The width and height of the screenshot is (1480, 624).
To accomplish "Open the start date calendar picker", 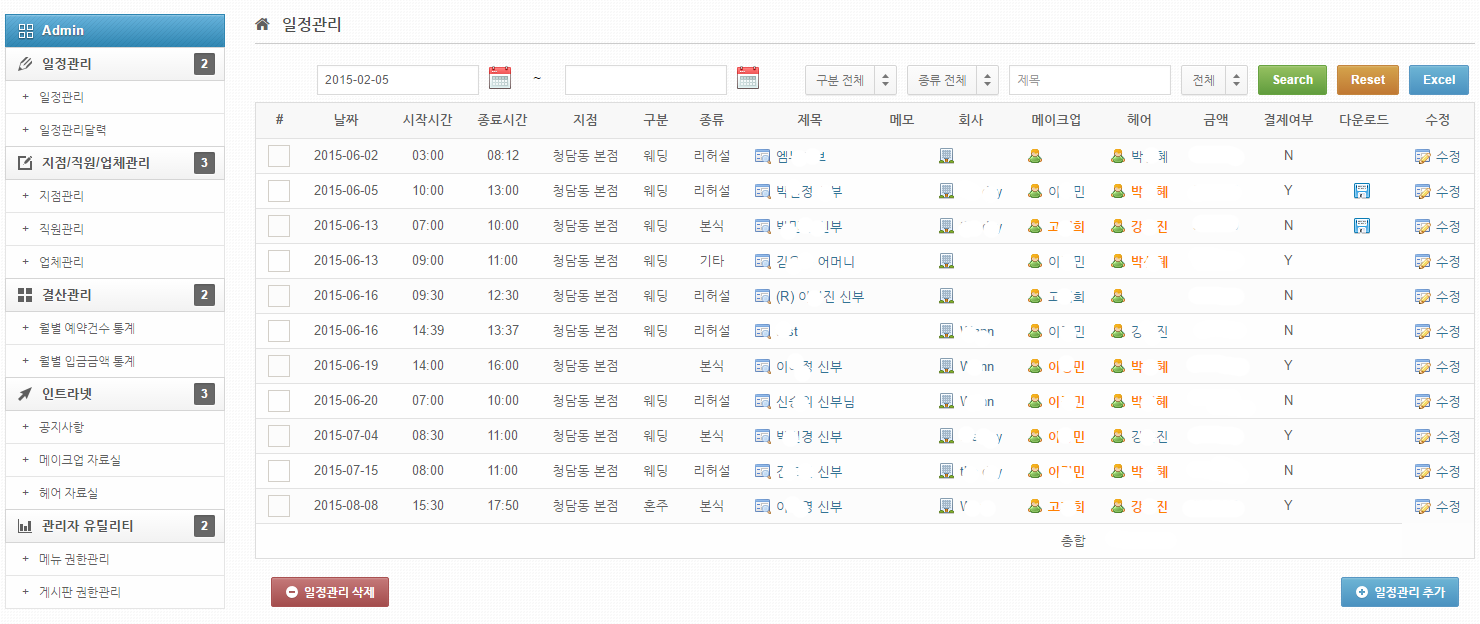I will coord(500,78).
